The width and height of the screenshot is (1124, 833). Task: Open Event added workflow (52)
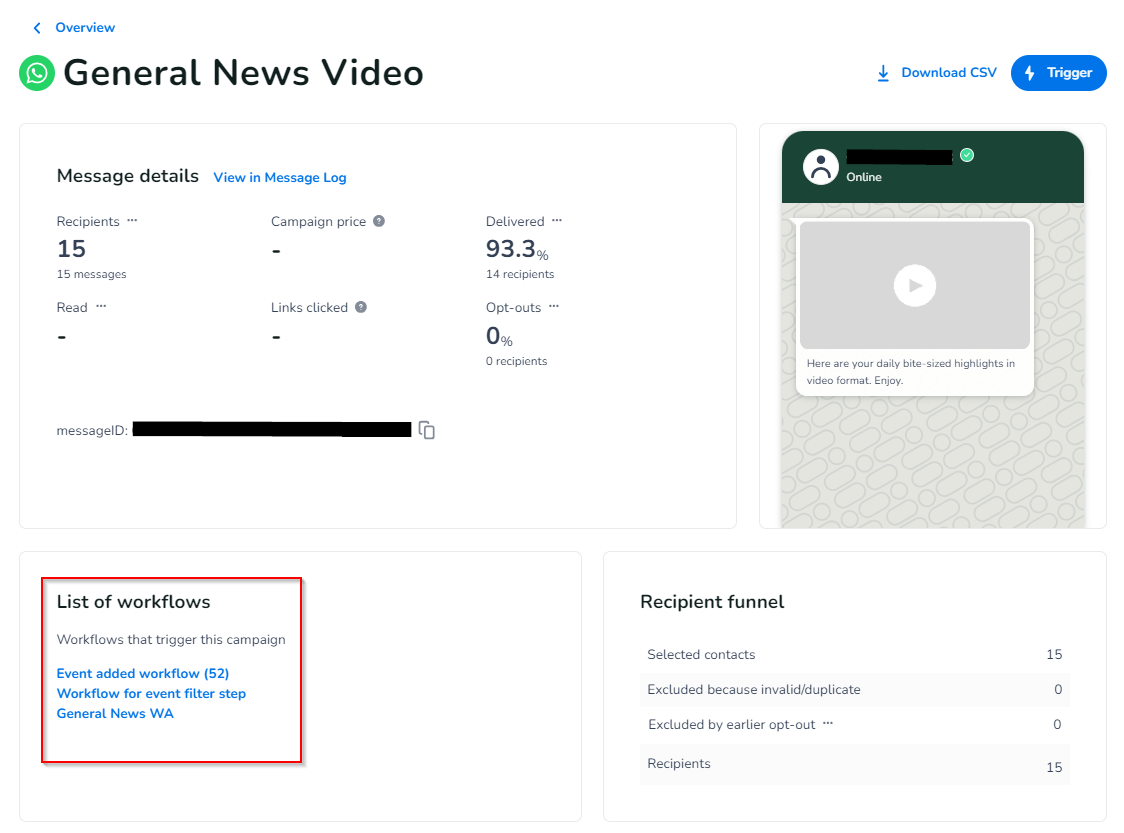click(x=143, y=674)
